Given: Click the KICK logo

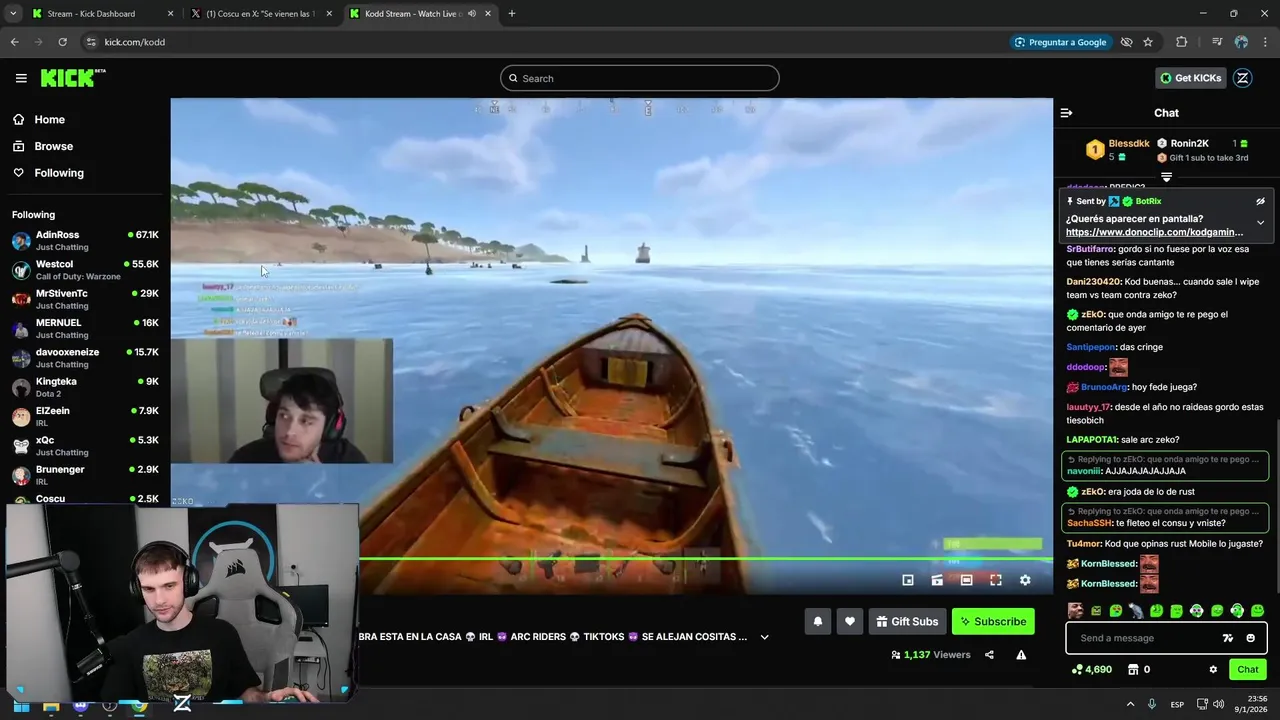Looking at the screenshot, I should [73, 78].
